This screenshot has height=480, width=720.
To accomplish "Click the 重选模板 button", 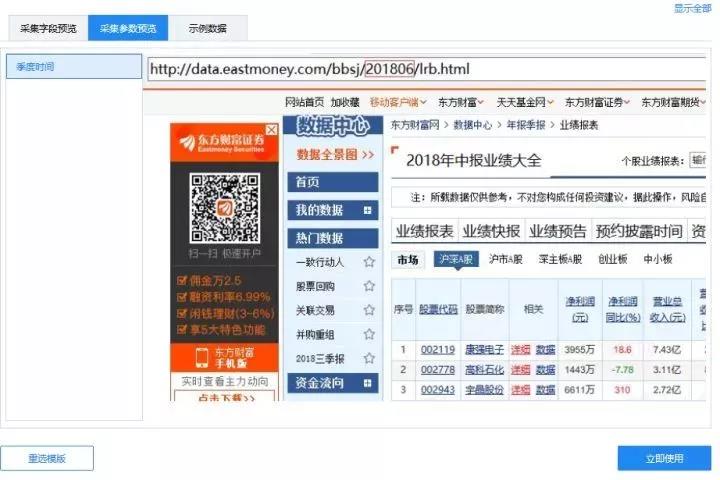I will click(47, 458).
